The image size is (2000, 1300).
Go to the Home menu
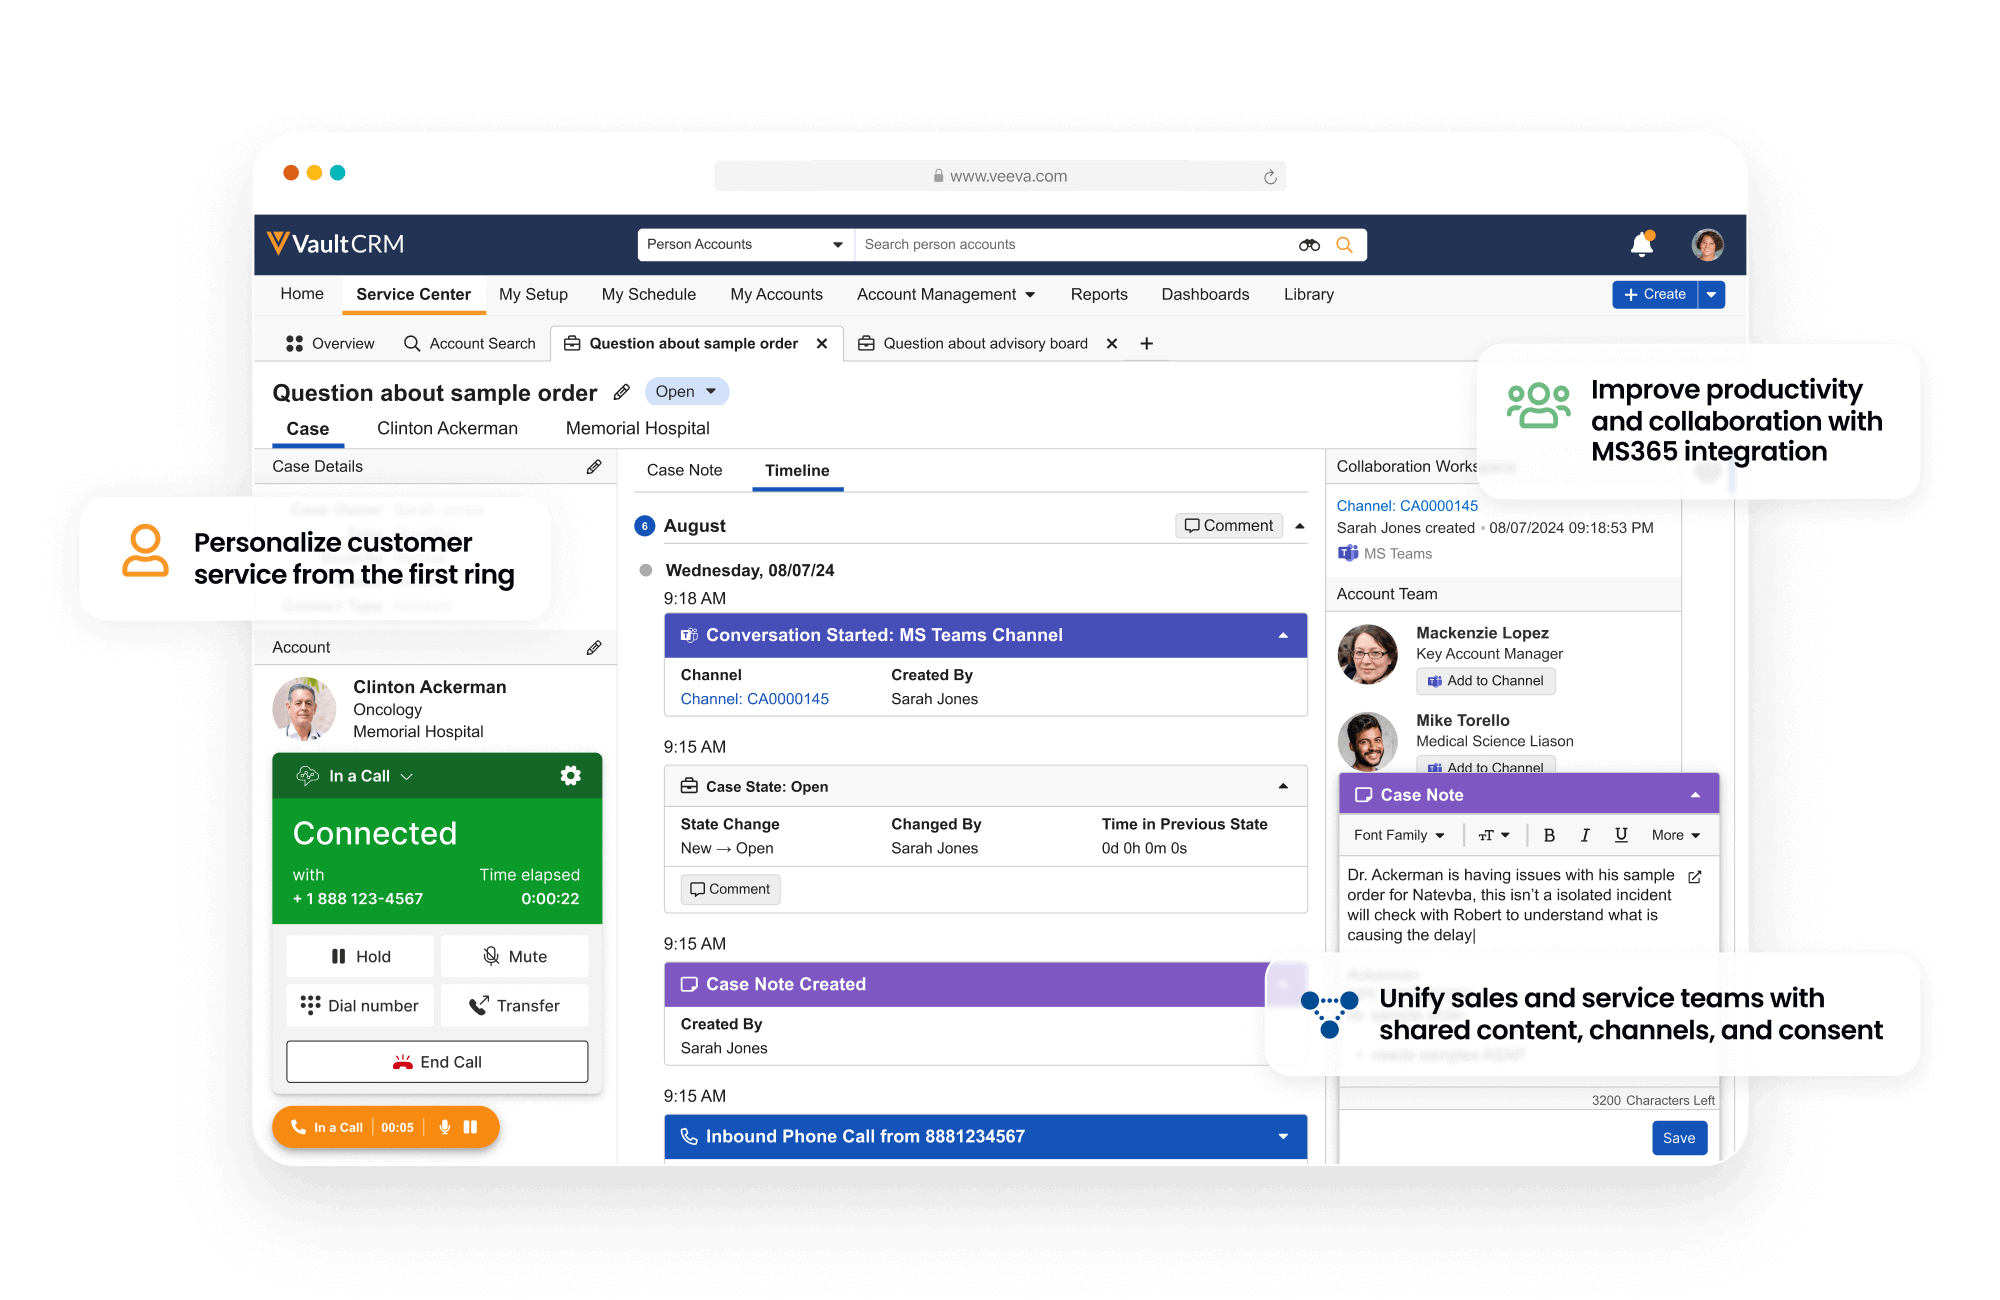[x=302, y=294]
